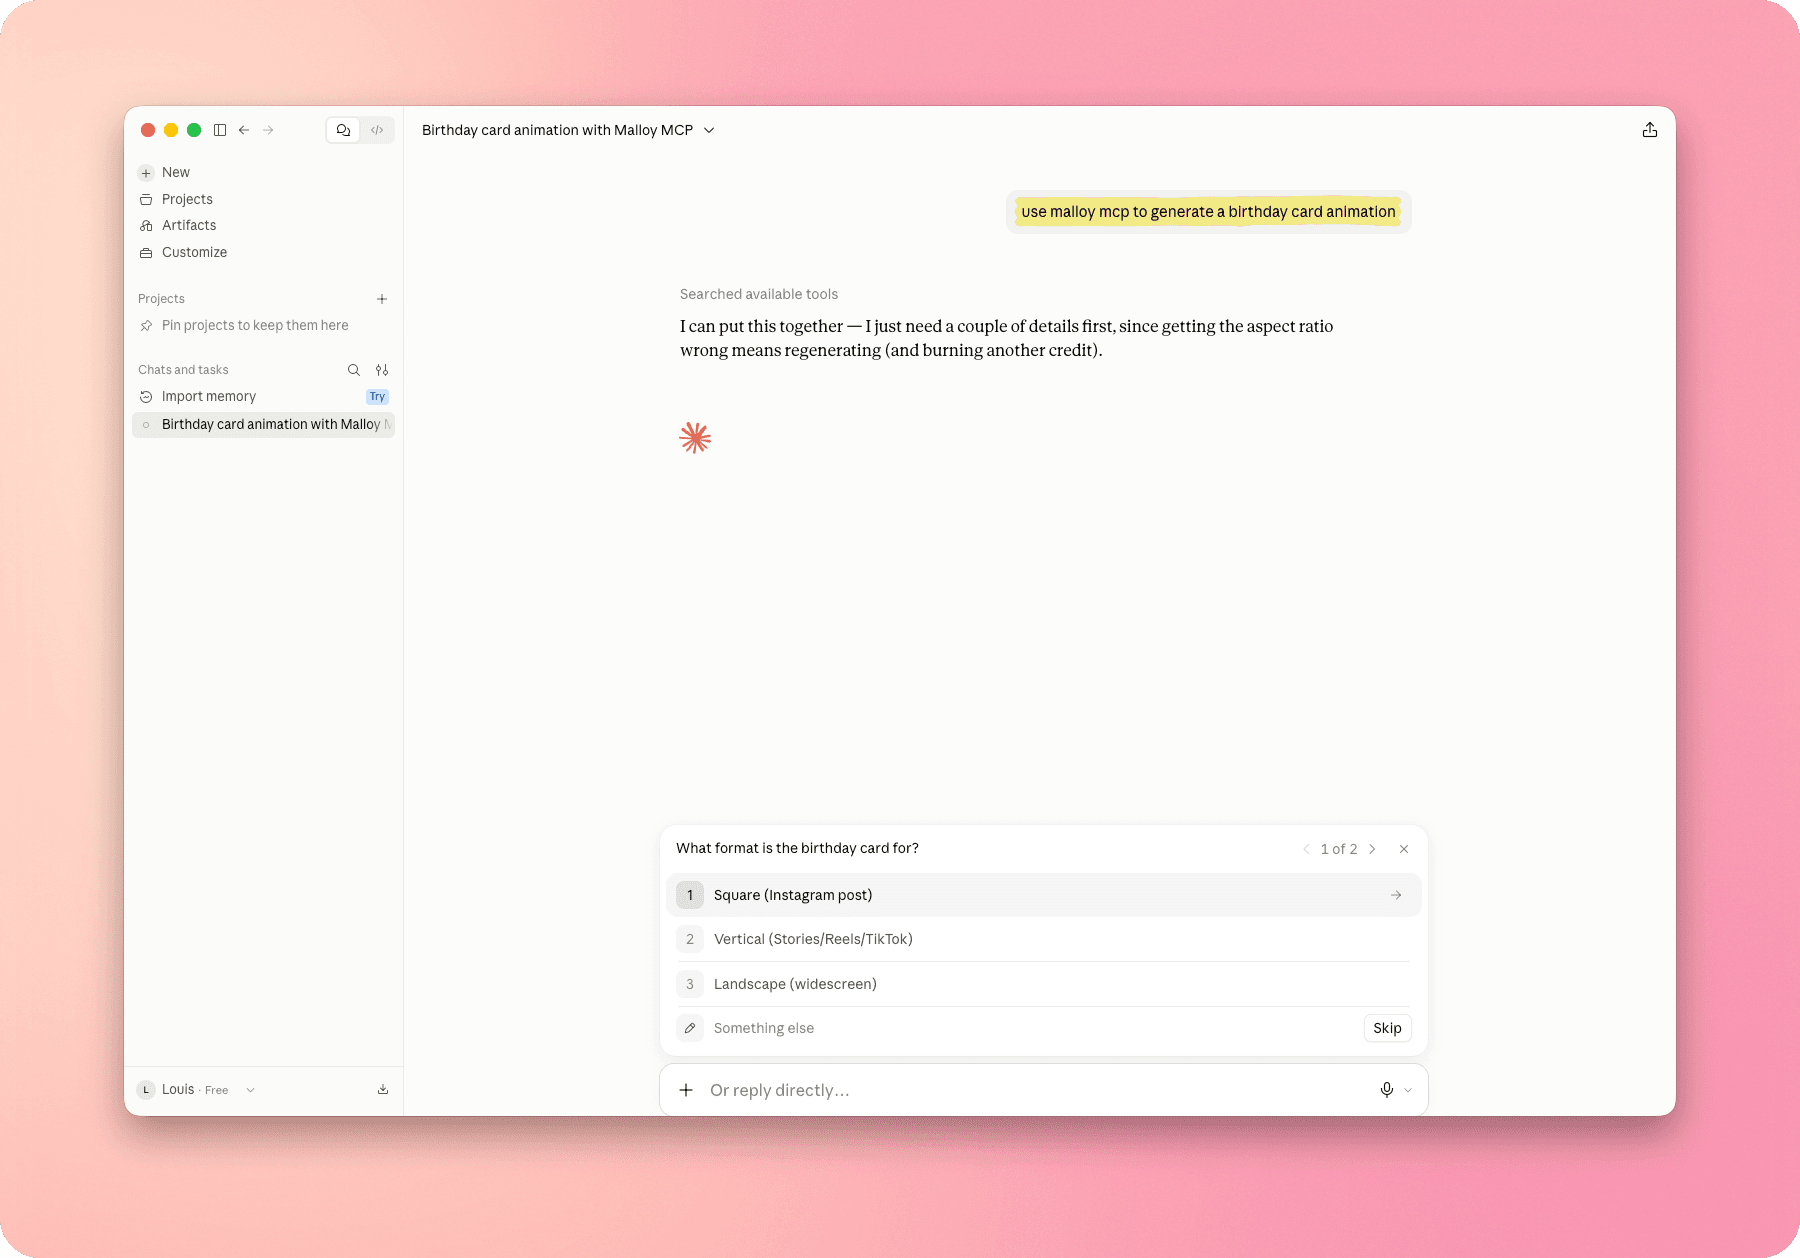This screenshot has width=1800, height=1258.
Task: Go to next question arrow
Action: click(1372, 849)
